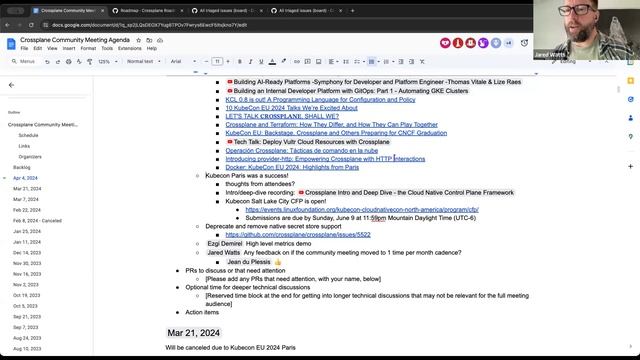Open the Crossplane and Terraform link
Image resolution: width=640 pixels, height=360 pixels.
click(x=331, y=124)
